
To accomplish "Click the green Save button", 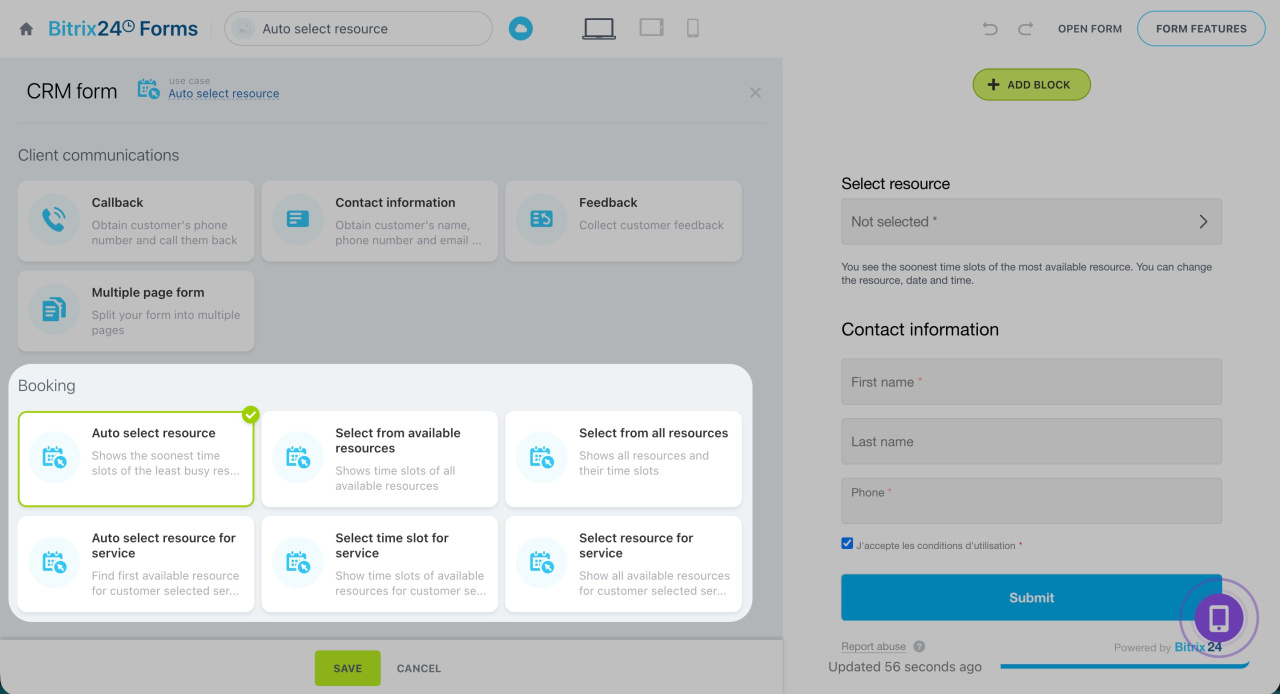I will (347, 668).
